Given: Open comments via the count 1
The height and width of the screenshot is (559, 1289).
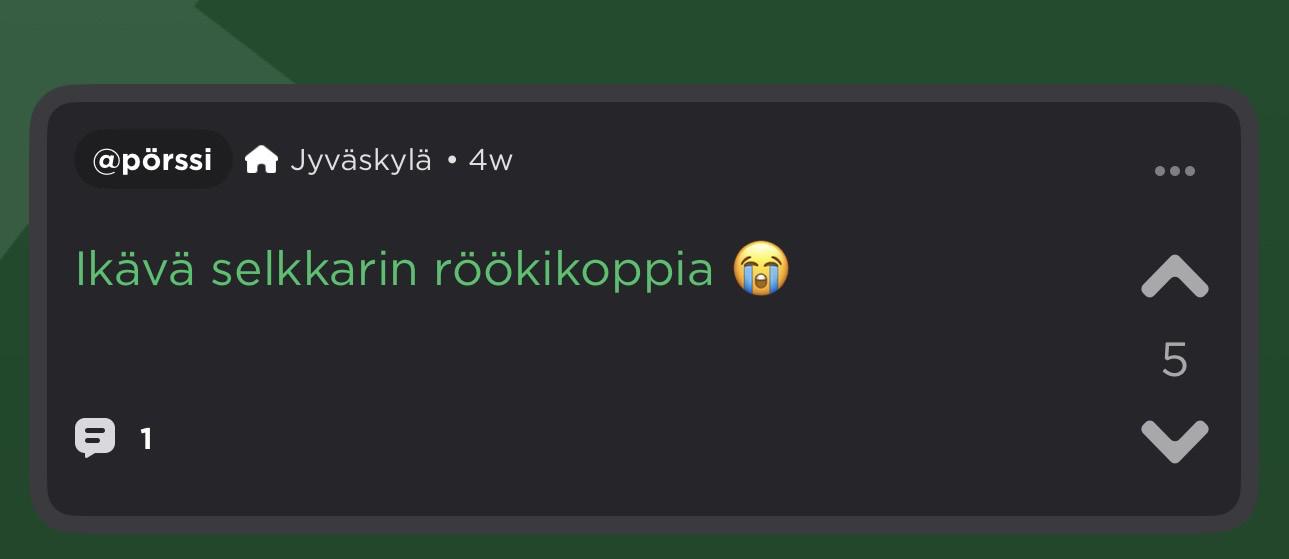Looking at the screenshot, I should point(146,439).
